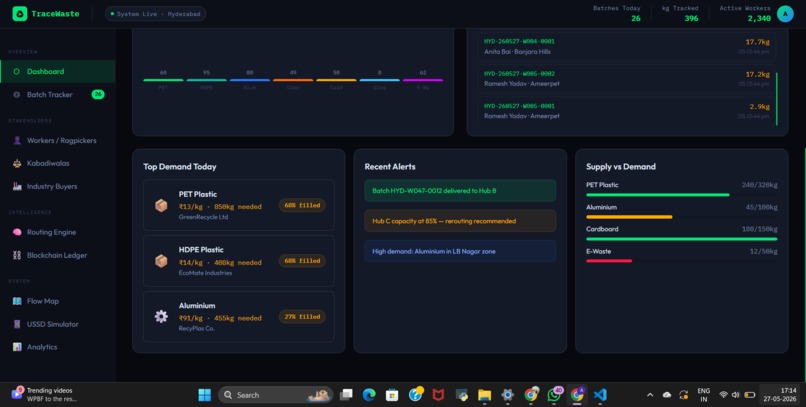Open File Explorer from the taskbar

click(484, 395)
